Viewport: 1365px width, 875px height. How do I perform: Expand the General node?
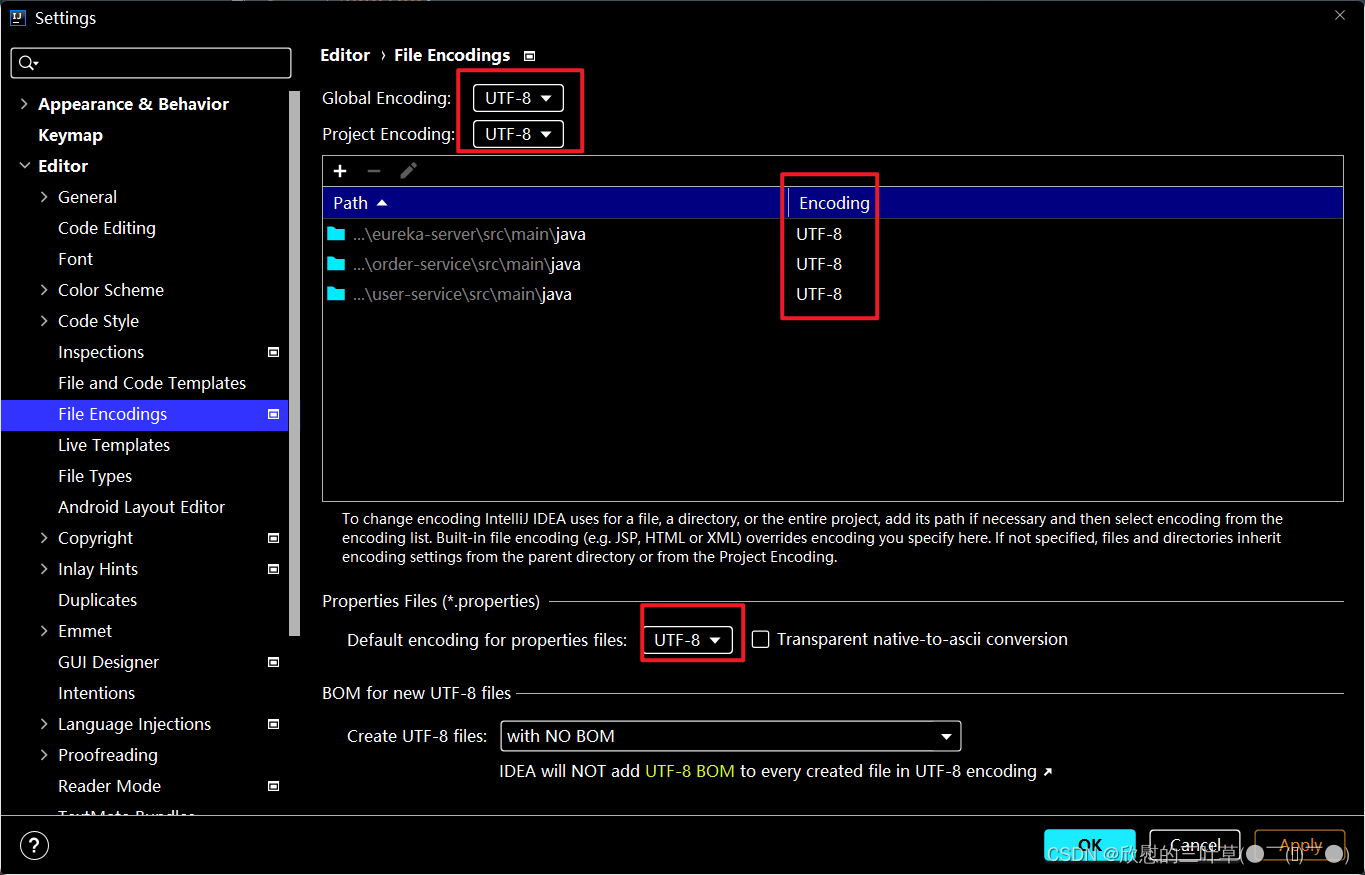[x=44, y=197]
